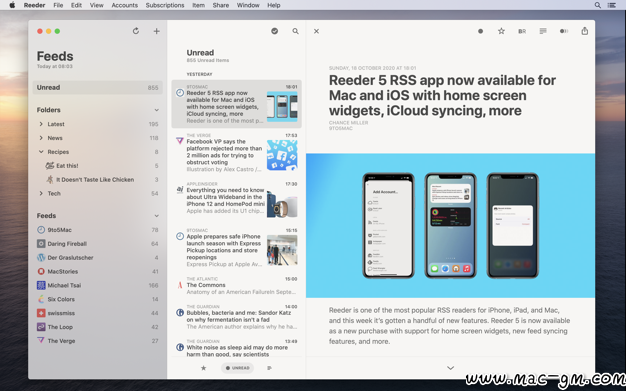The height and width of the screenshot is (391, 626).
Task: Share the article with share icon
Action: [584, 31]
